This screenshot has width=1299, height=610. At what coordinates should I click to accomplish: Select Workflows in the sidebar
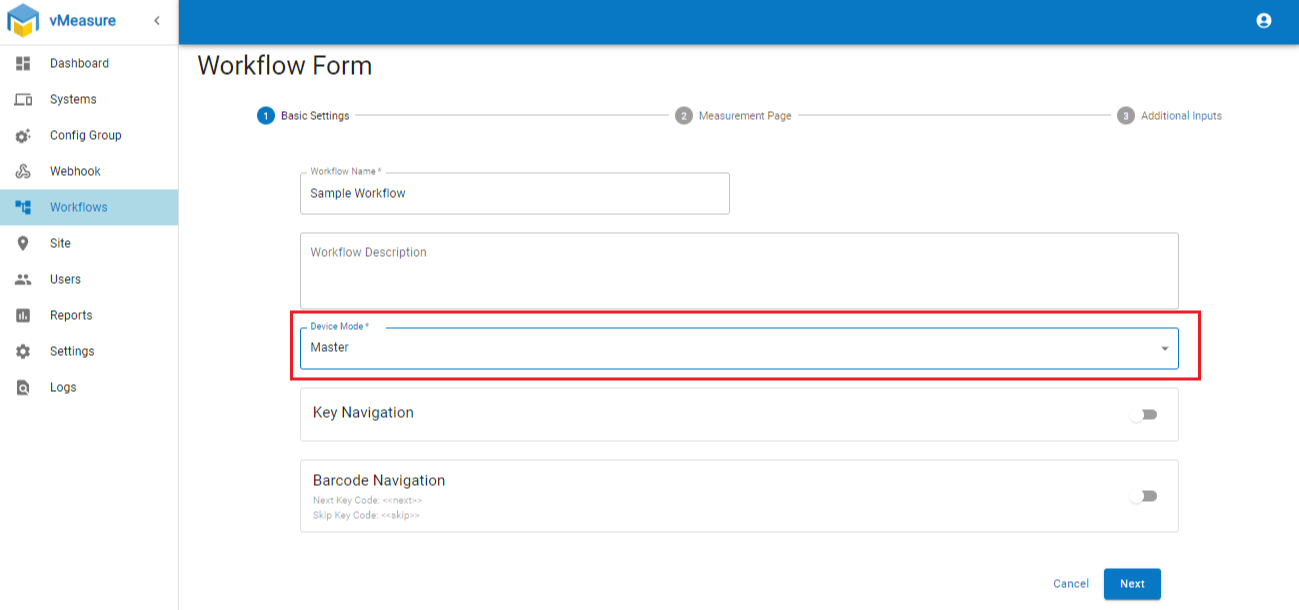coord(89,207)
